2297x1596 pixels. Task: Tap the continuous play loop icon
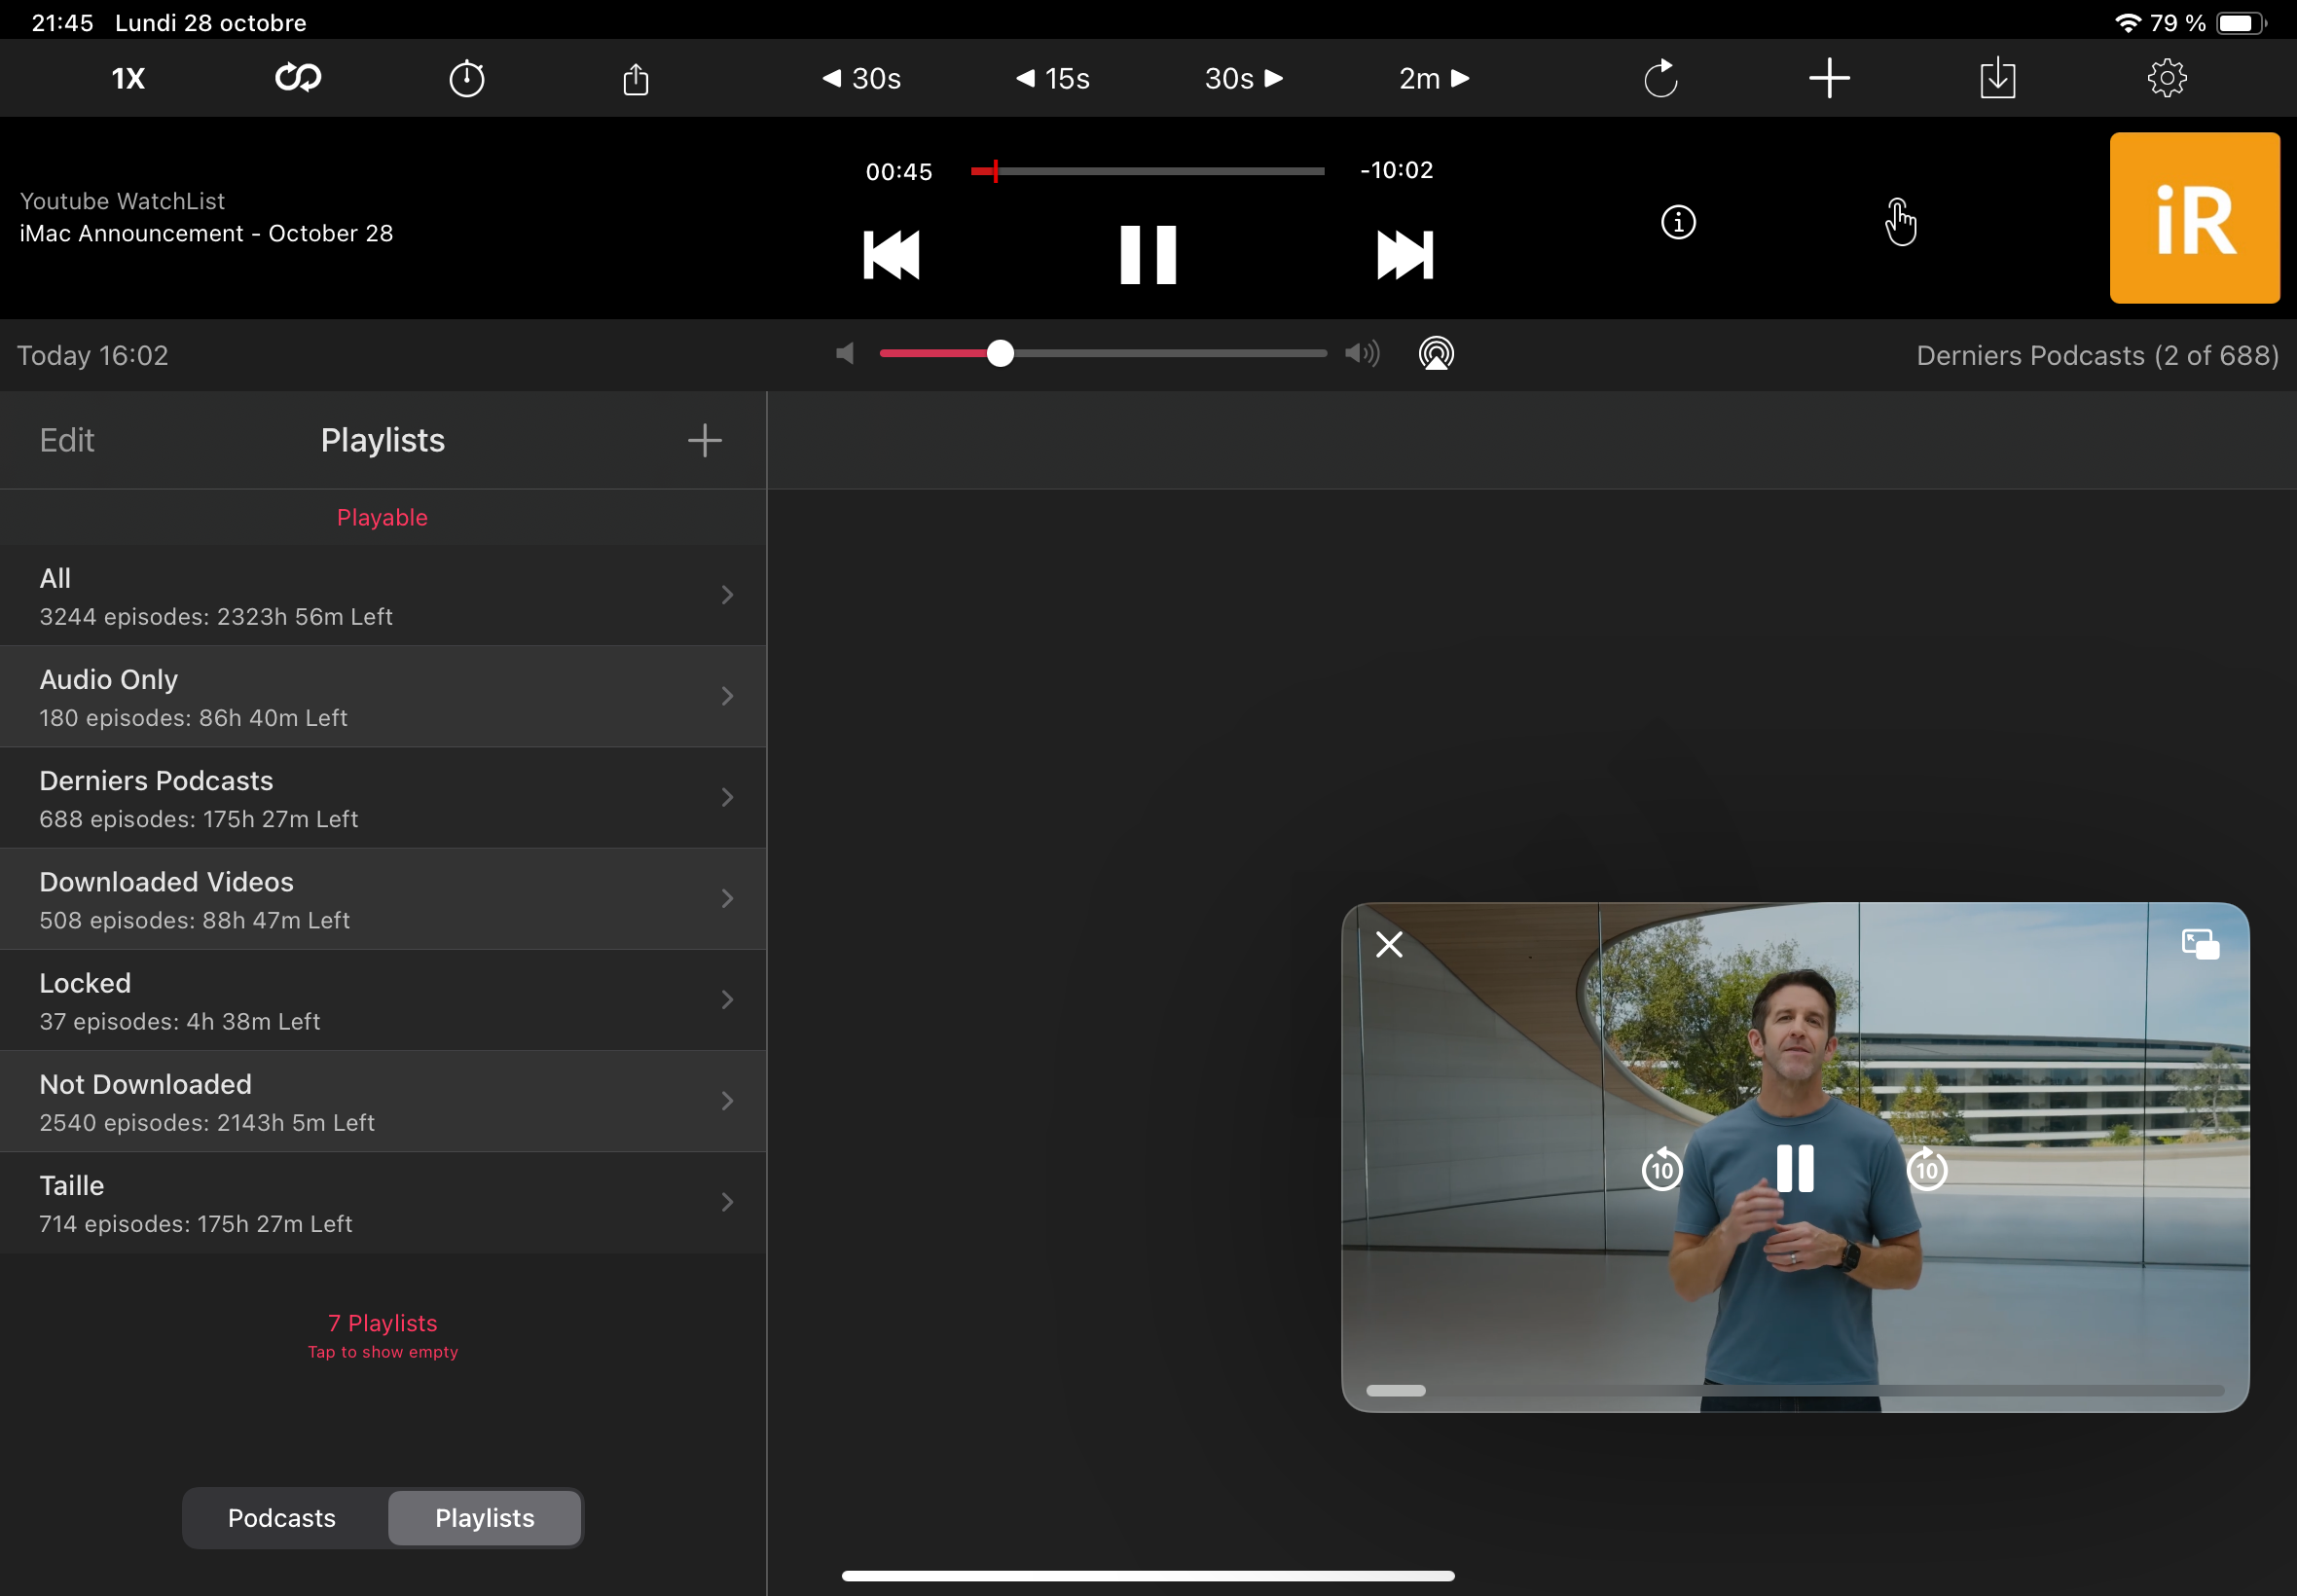click(298, 78)
